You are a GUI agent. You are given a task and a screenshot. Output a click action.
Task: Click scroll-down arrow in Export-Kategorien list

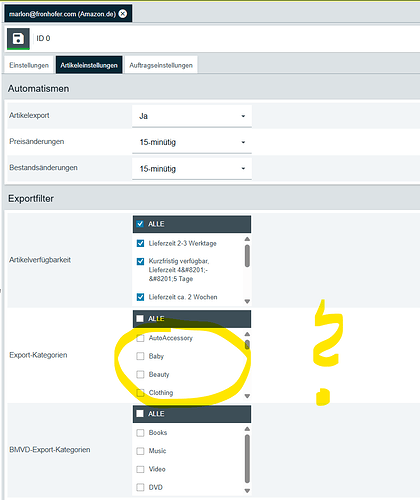(x=247, y=396)
